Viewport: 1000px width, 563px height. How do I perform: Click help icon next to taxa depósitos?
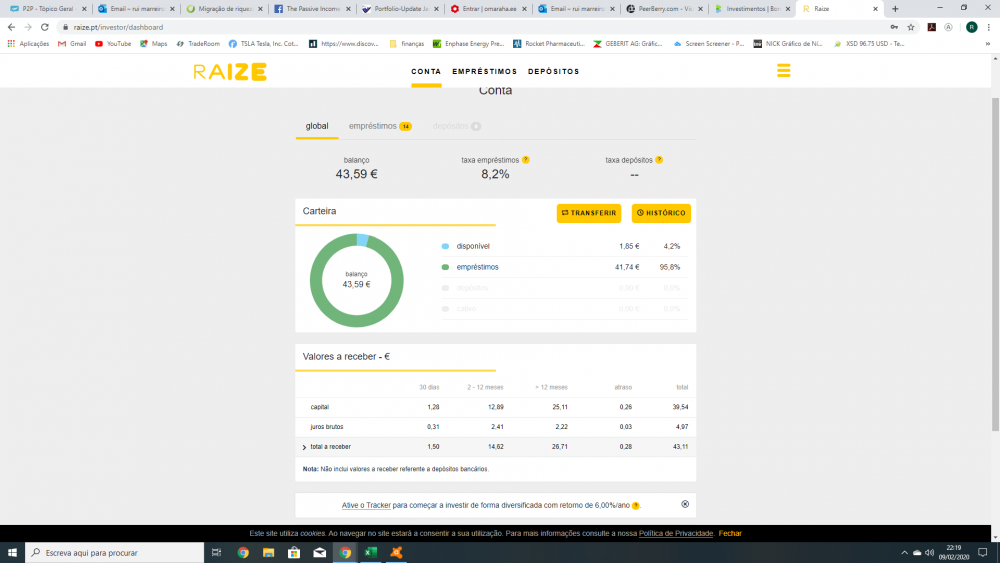point(659,160)
